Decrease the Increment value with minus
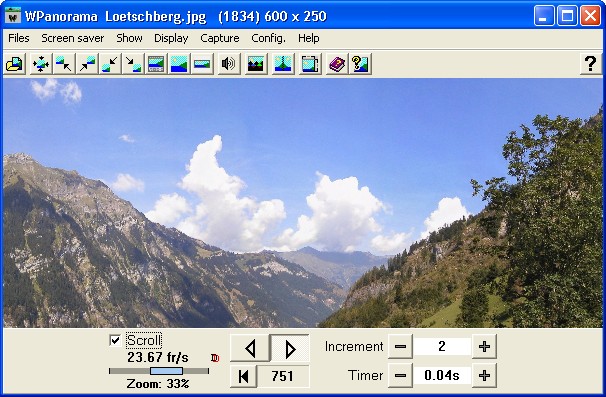 (400, 346)
